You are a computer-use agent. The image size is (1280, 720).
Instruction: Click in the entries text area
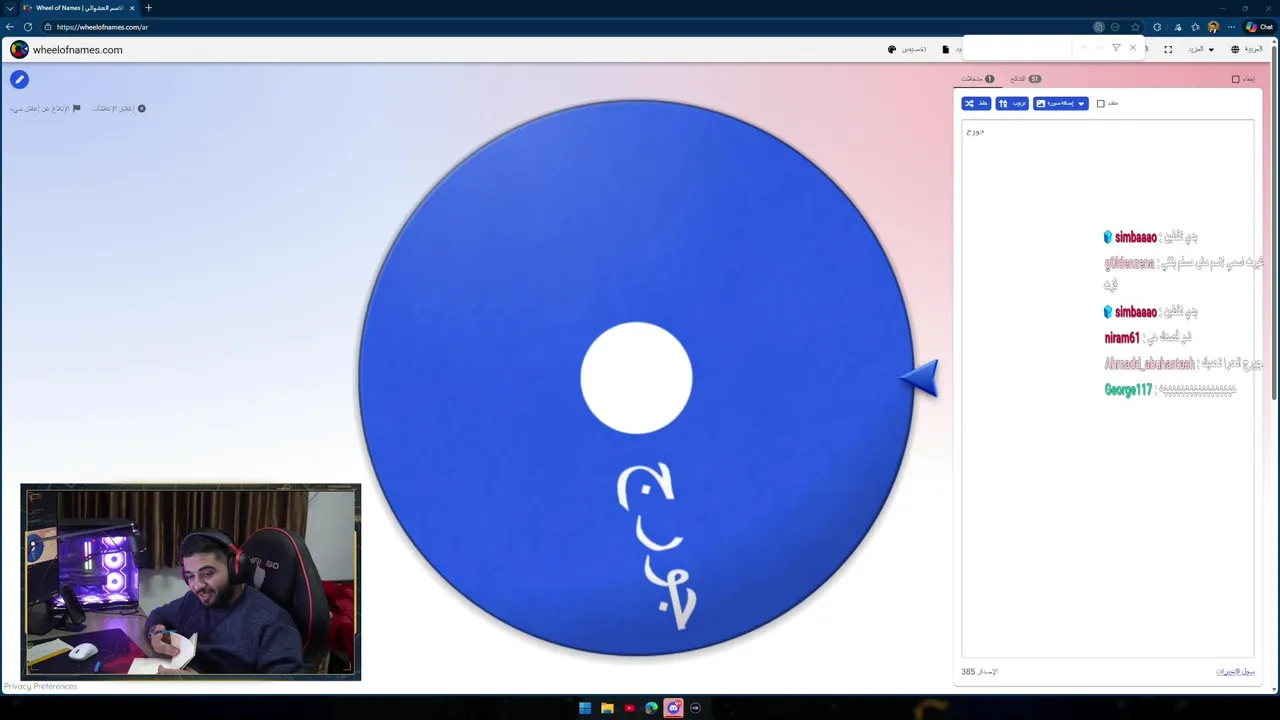pyautogui.click(x=1107, y=388)
